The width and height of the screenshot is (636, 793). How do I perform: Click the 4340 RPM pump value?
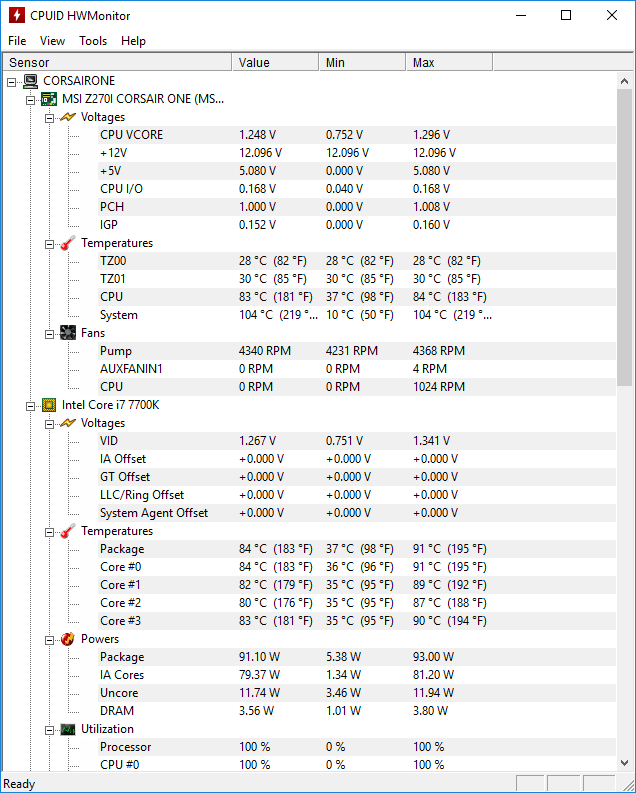[x=264, y=351]
